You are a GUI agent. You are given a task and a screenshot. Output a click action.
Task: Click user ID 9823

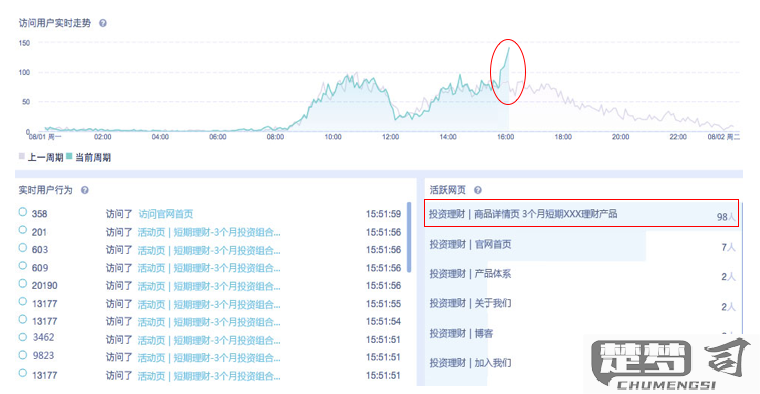point(43,356)
